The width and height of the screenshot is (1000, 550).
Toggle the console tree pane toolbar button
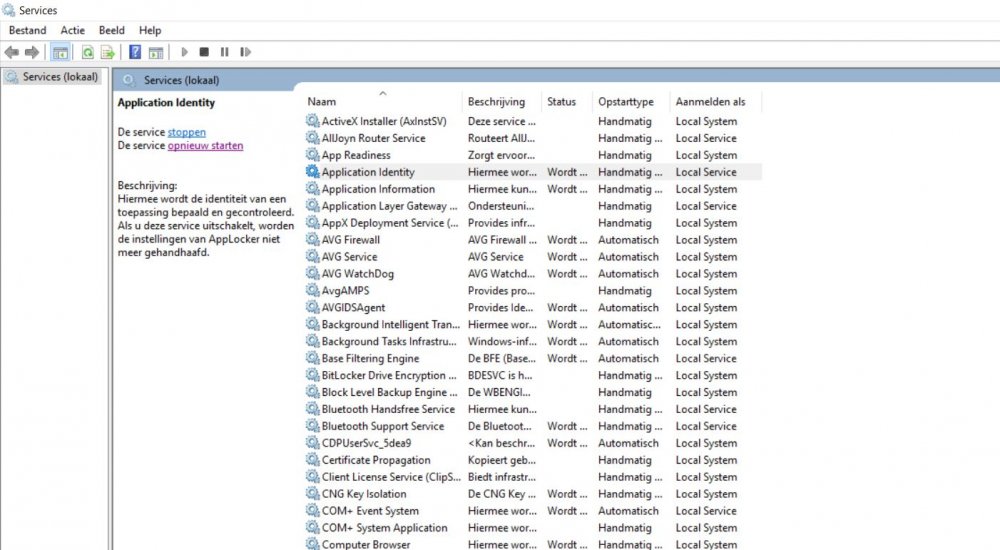pyautogui.click(x=61, y=52)
